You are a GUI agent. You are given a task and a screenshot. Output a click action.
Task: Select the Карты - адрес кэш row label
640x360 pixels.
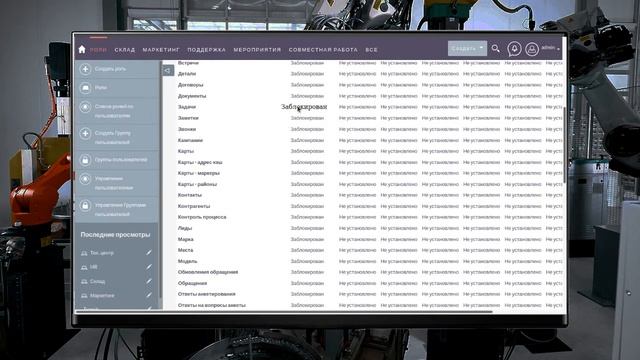(200, 162)
